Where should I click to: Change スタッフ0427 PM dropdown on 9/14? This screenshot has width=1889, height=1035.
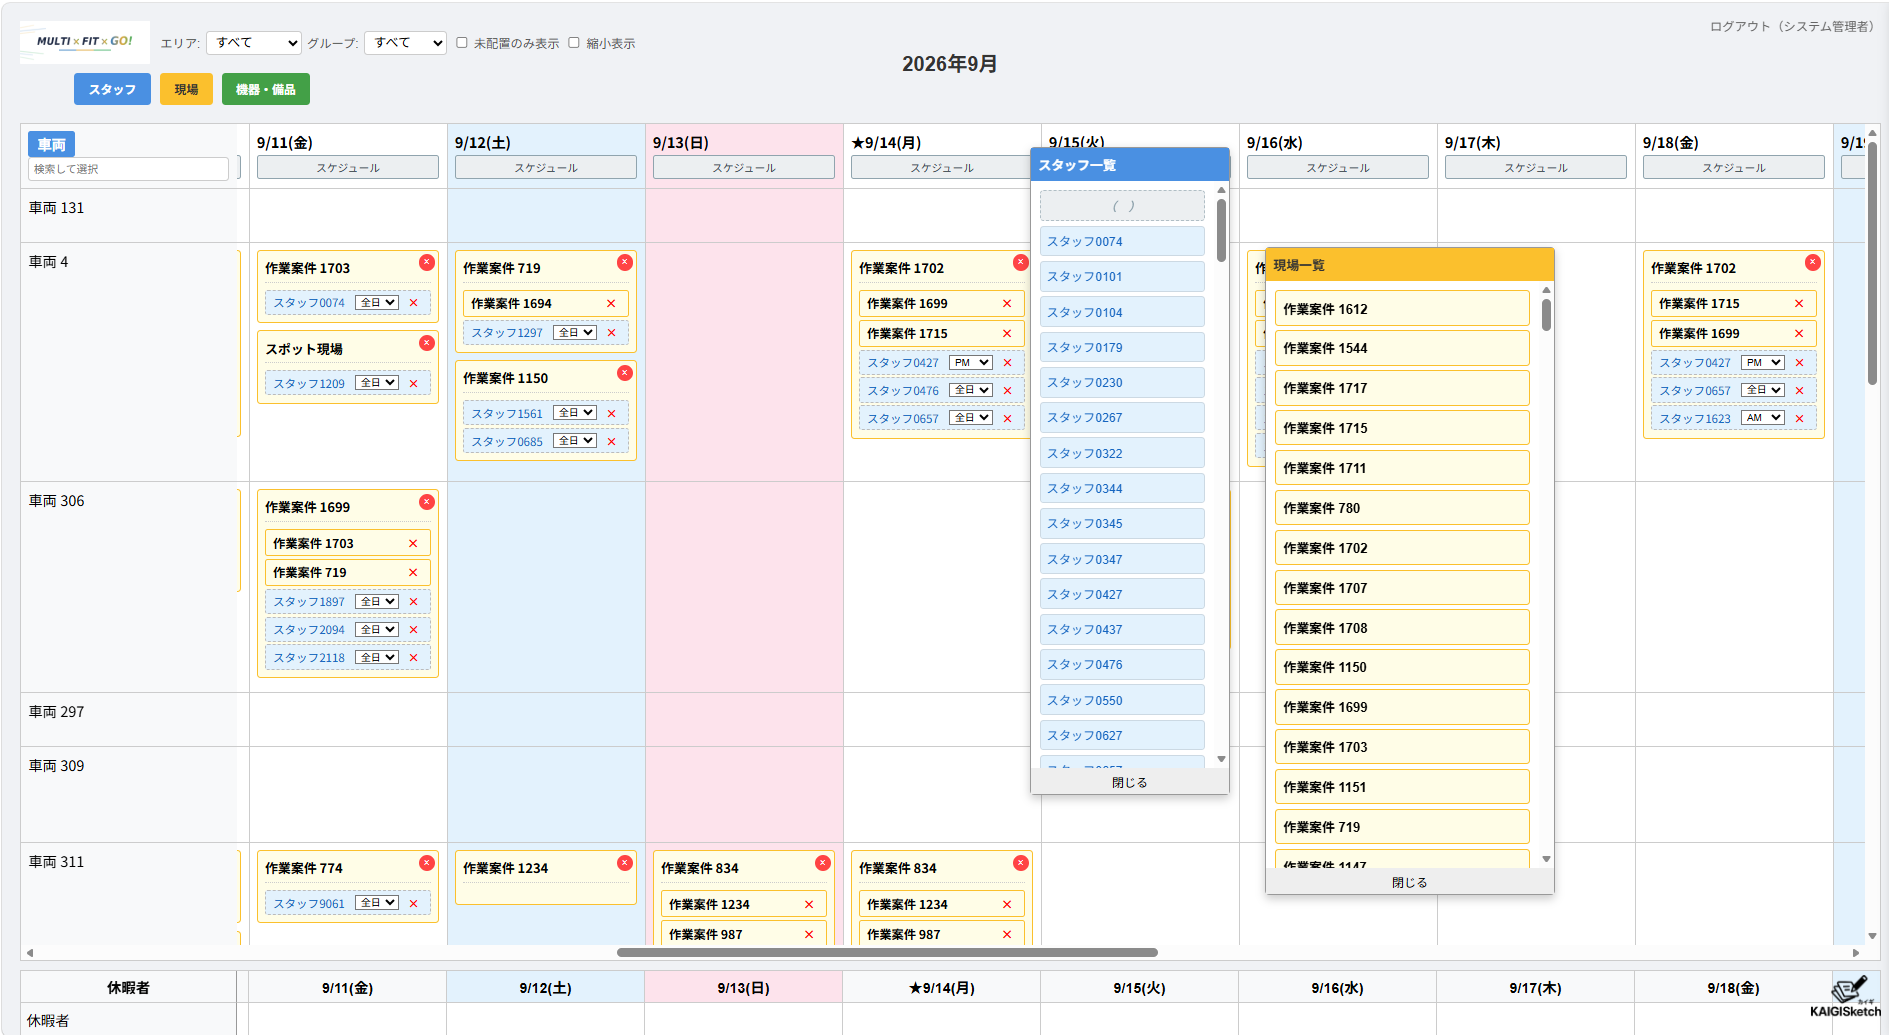[971, 363]
